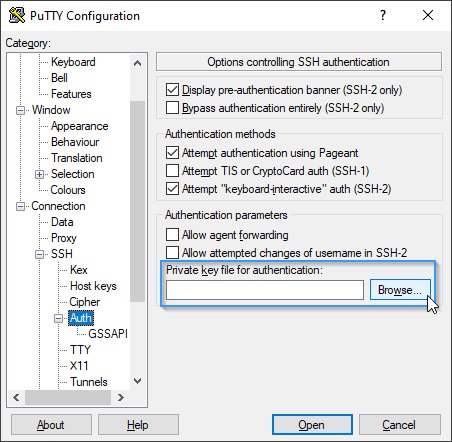Select TTY under SSH
Screen dimensions: 452x442
tap(80, 350)
